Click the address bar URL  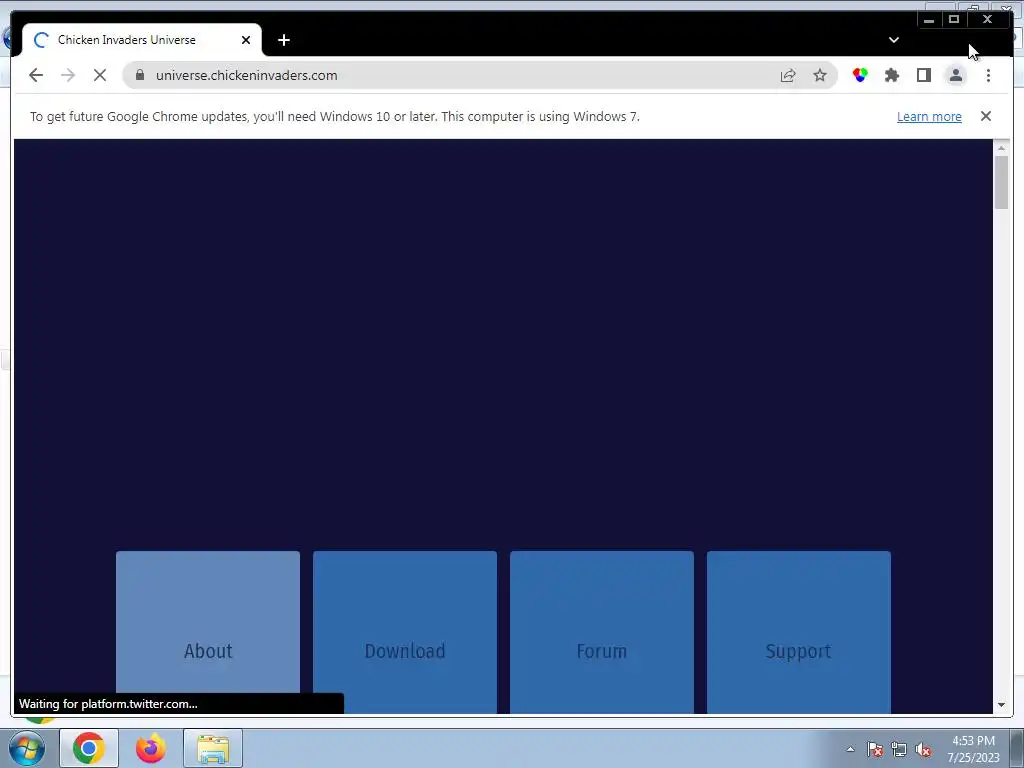(246, 75)
